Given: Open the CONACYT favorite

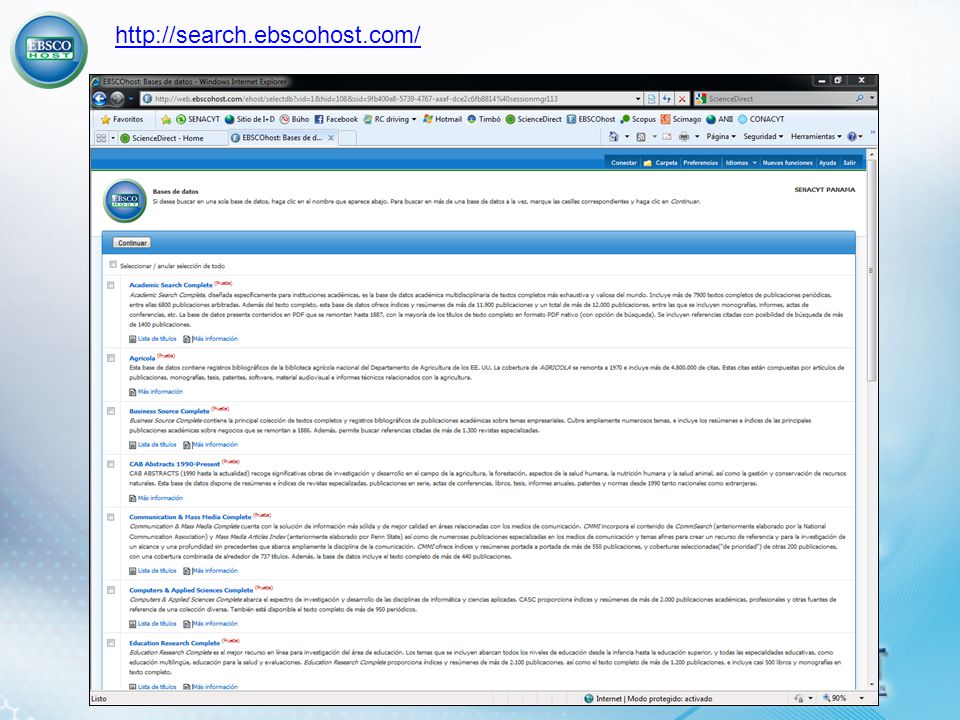Looking at the screenshot, I should pyautogui.click(x=761, y=119).
